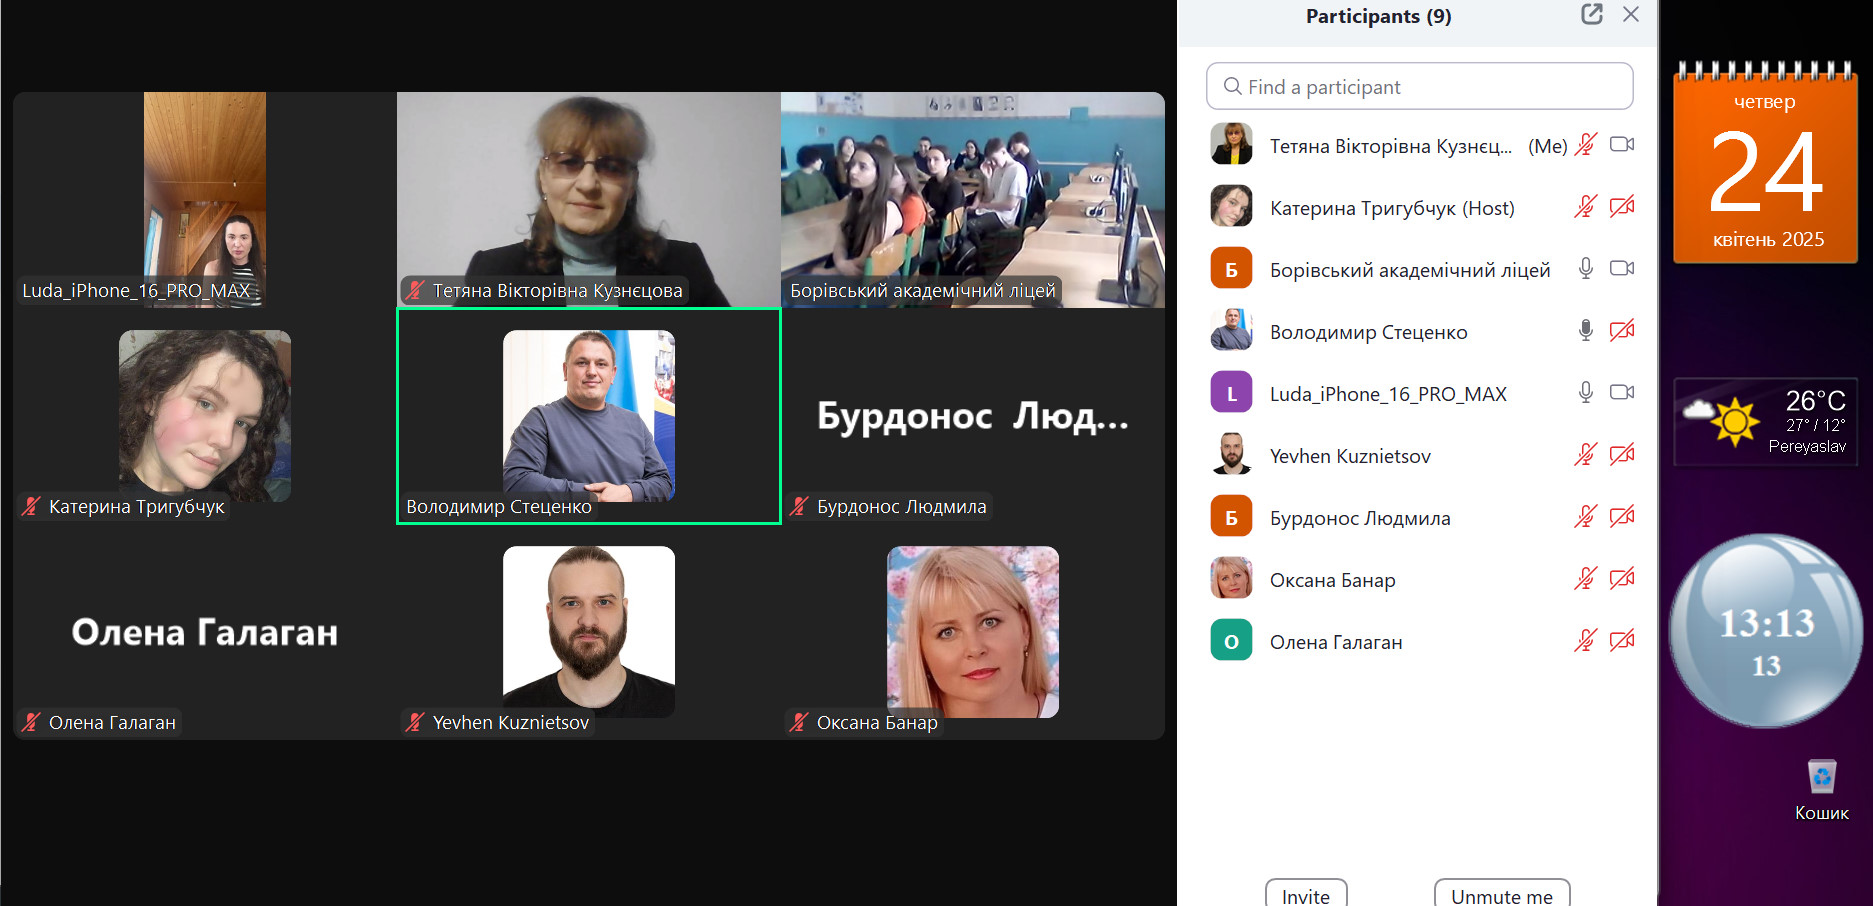Select orange Б avatar of Борівський академічний ліцей

1231,268
